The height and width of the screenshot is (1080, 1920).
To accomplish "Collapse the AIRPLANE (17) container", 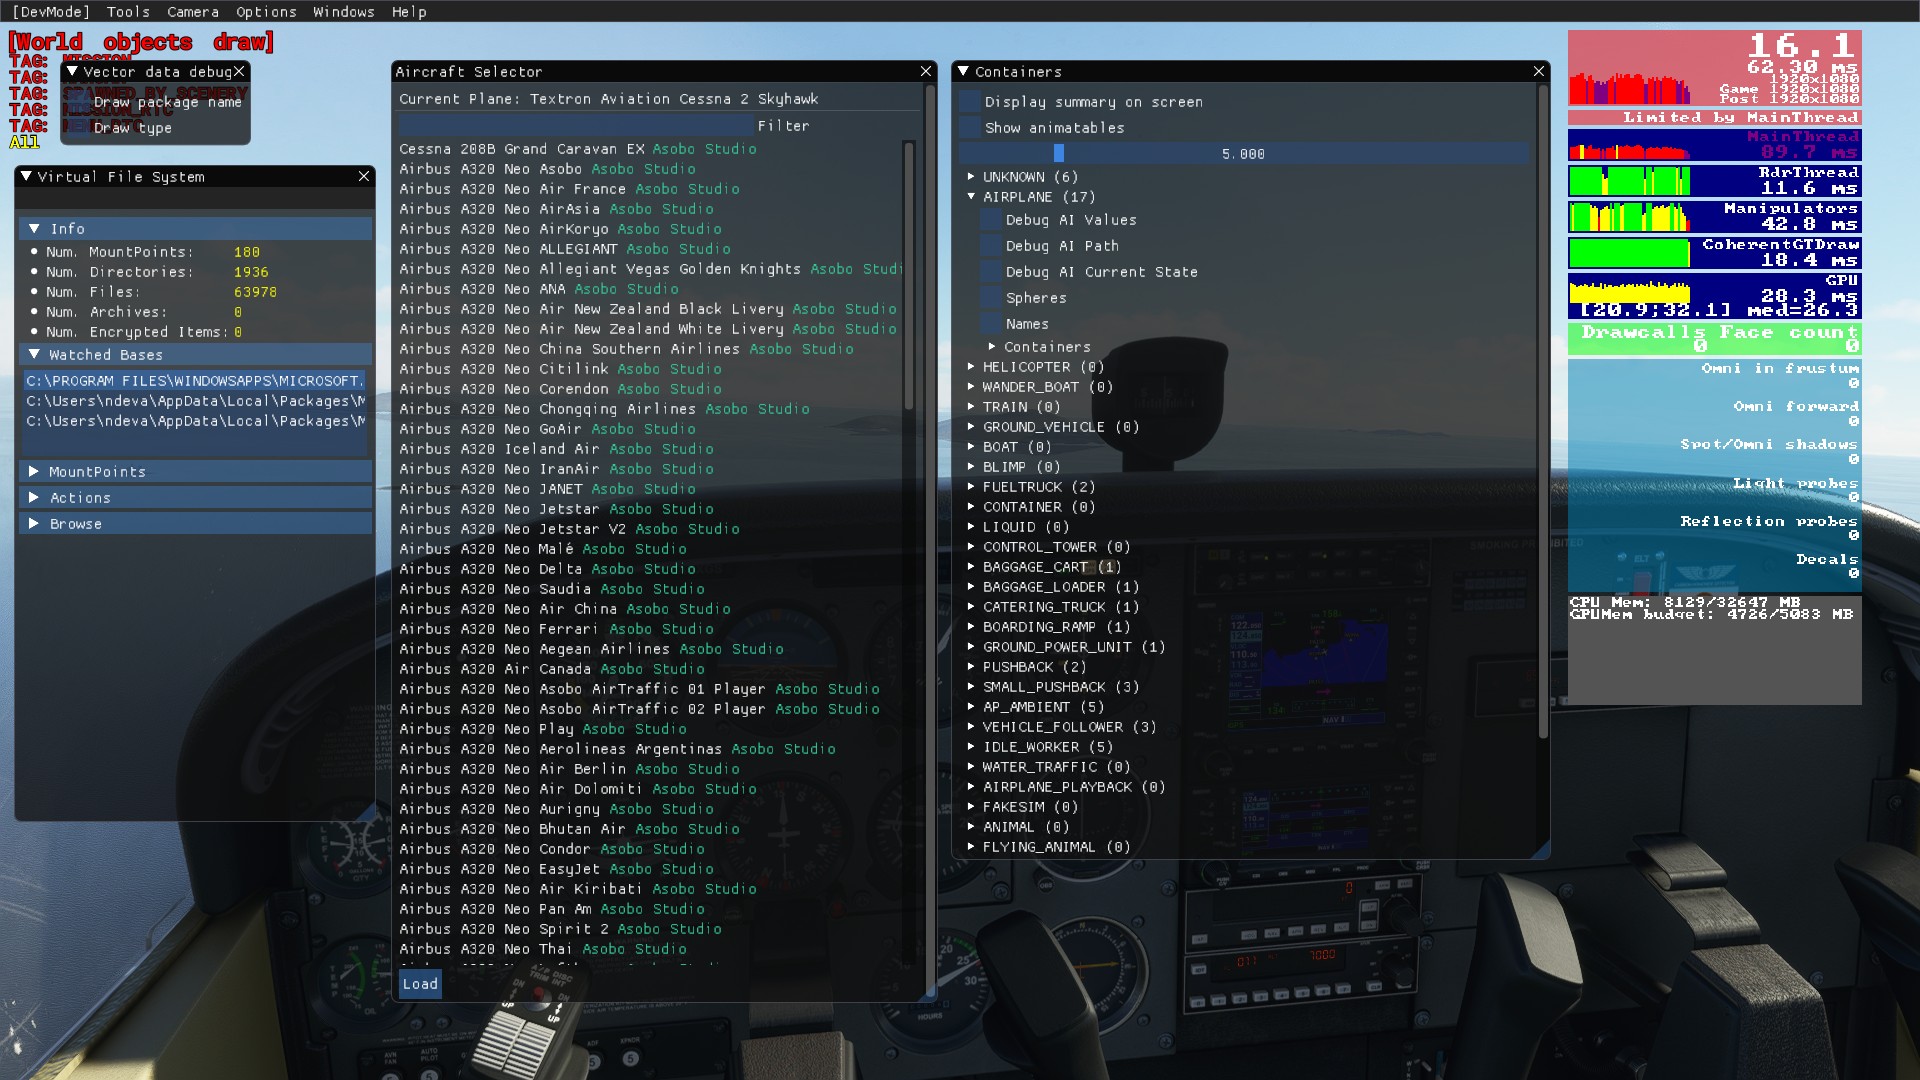I will tap(971, 197).
